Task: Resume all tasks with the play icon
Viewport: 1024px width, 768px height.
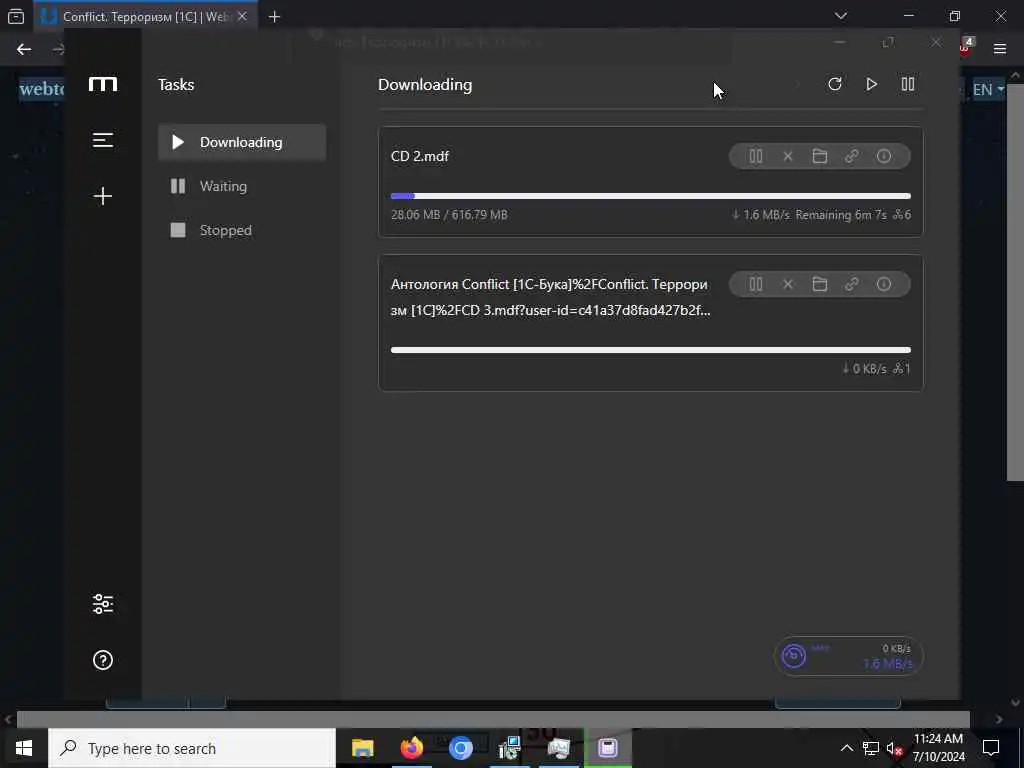Action: point(871,84)
